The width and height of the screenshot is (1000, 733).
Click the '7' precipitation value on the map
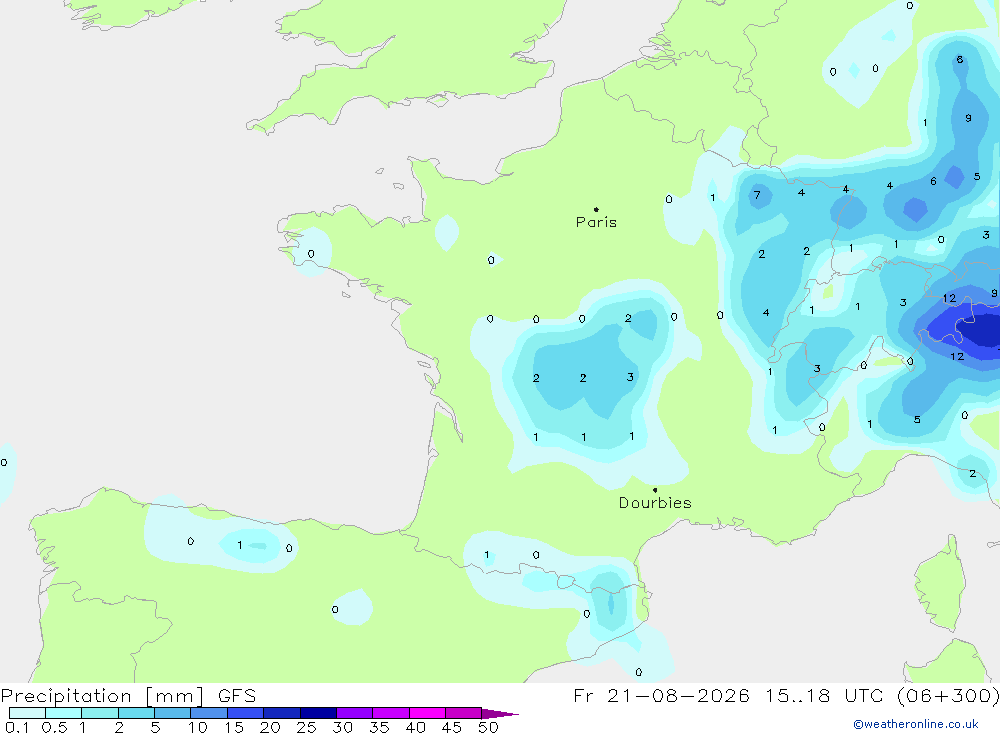[x=757, y=195]
